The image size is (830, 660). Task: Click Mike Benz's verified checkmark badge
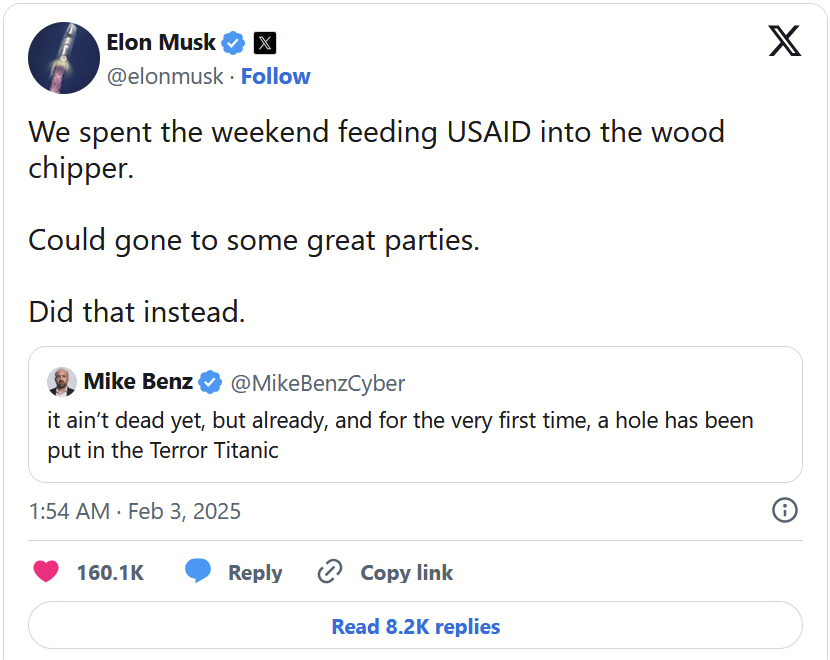click(210, 382)
